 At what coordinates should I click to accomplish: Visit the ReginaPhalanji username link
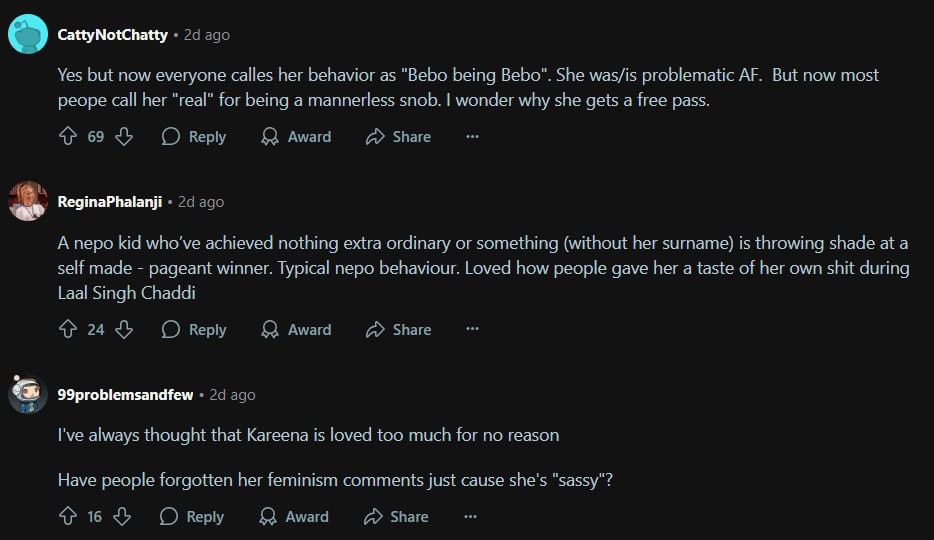click(110, 201)
